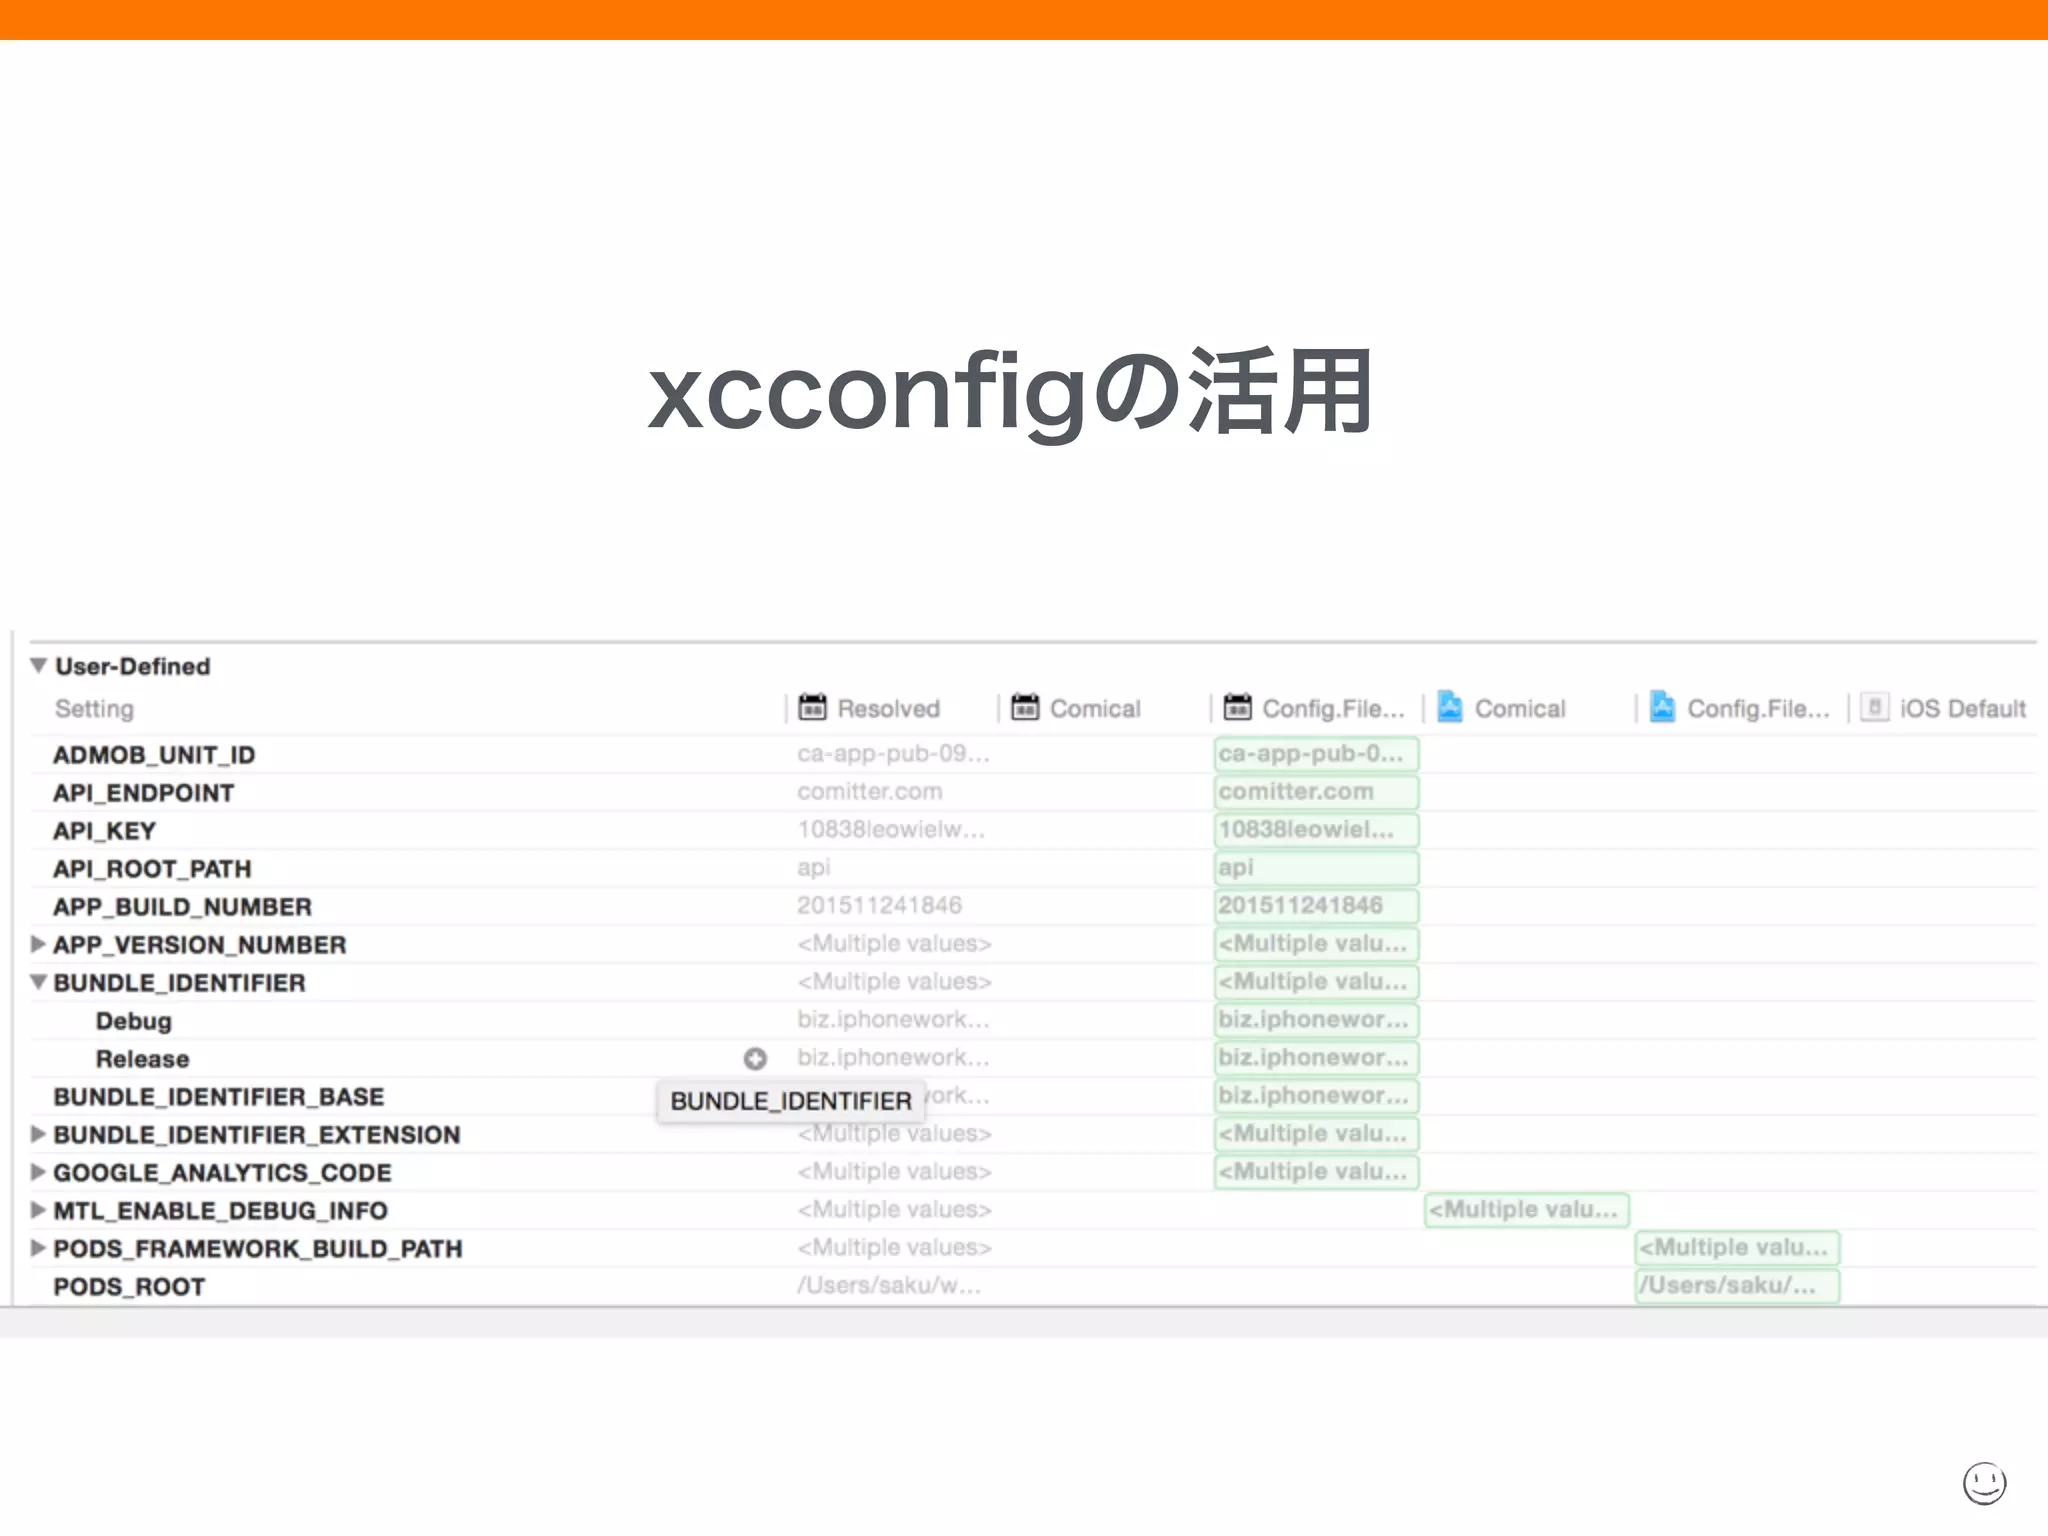Click the iOS Default column icon

point(1875,707)
